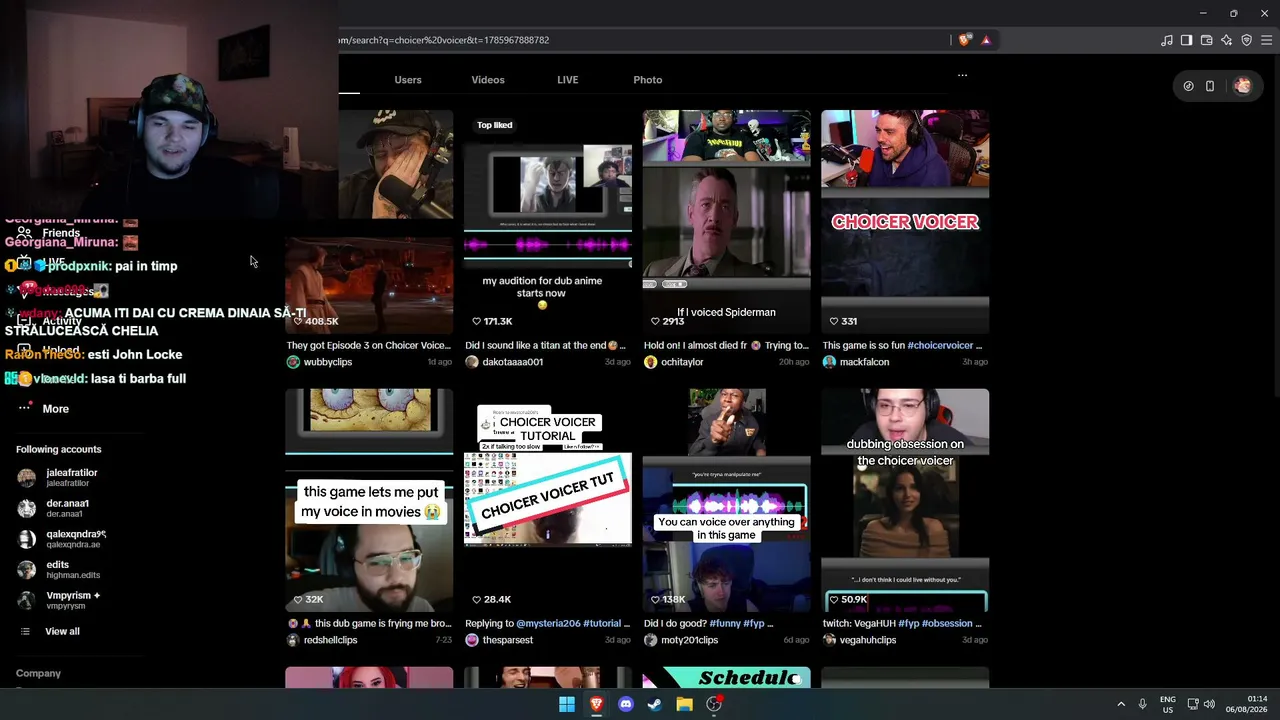Open dakotaaaa001 creator profile link
1280x720 pixels.
(513, 362)
